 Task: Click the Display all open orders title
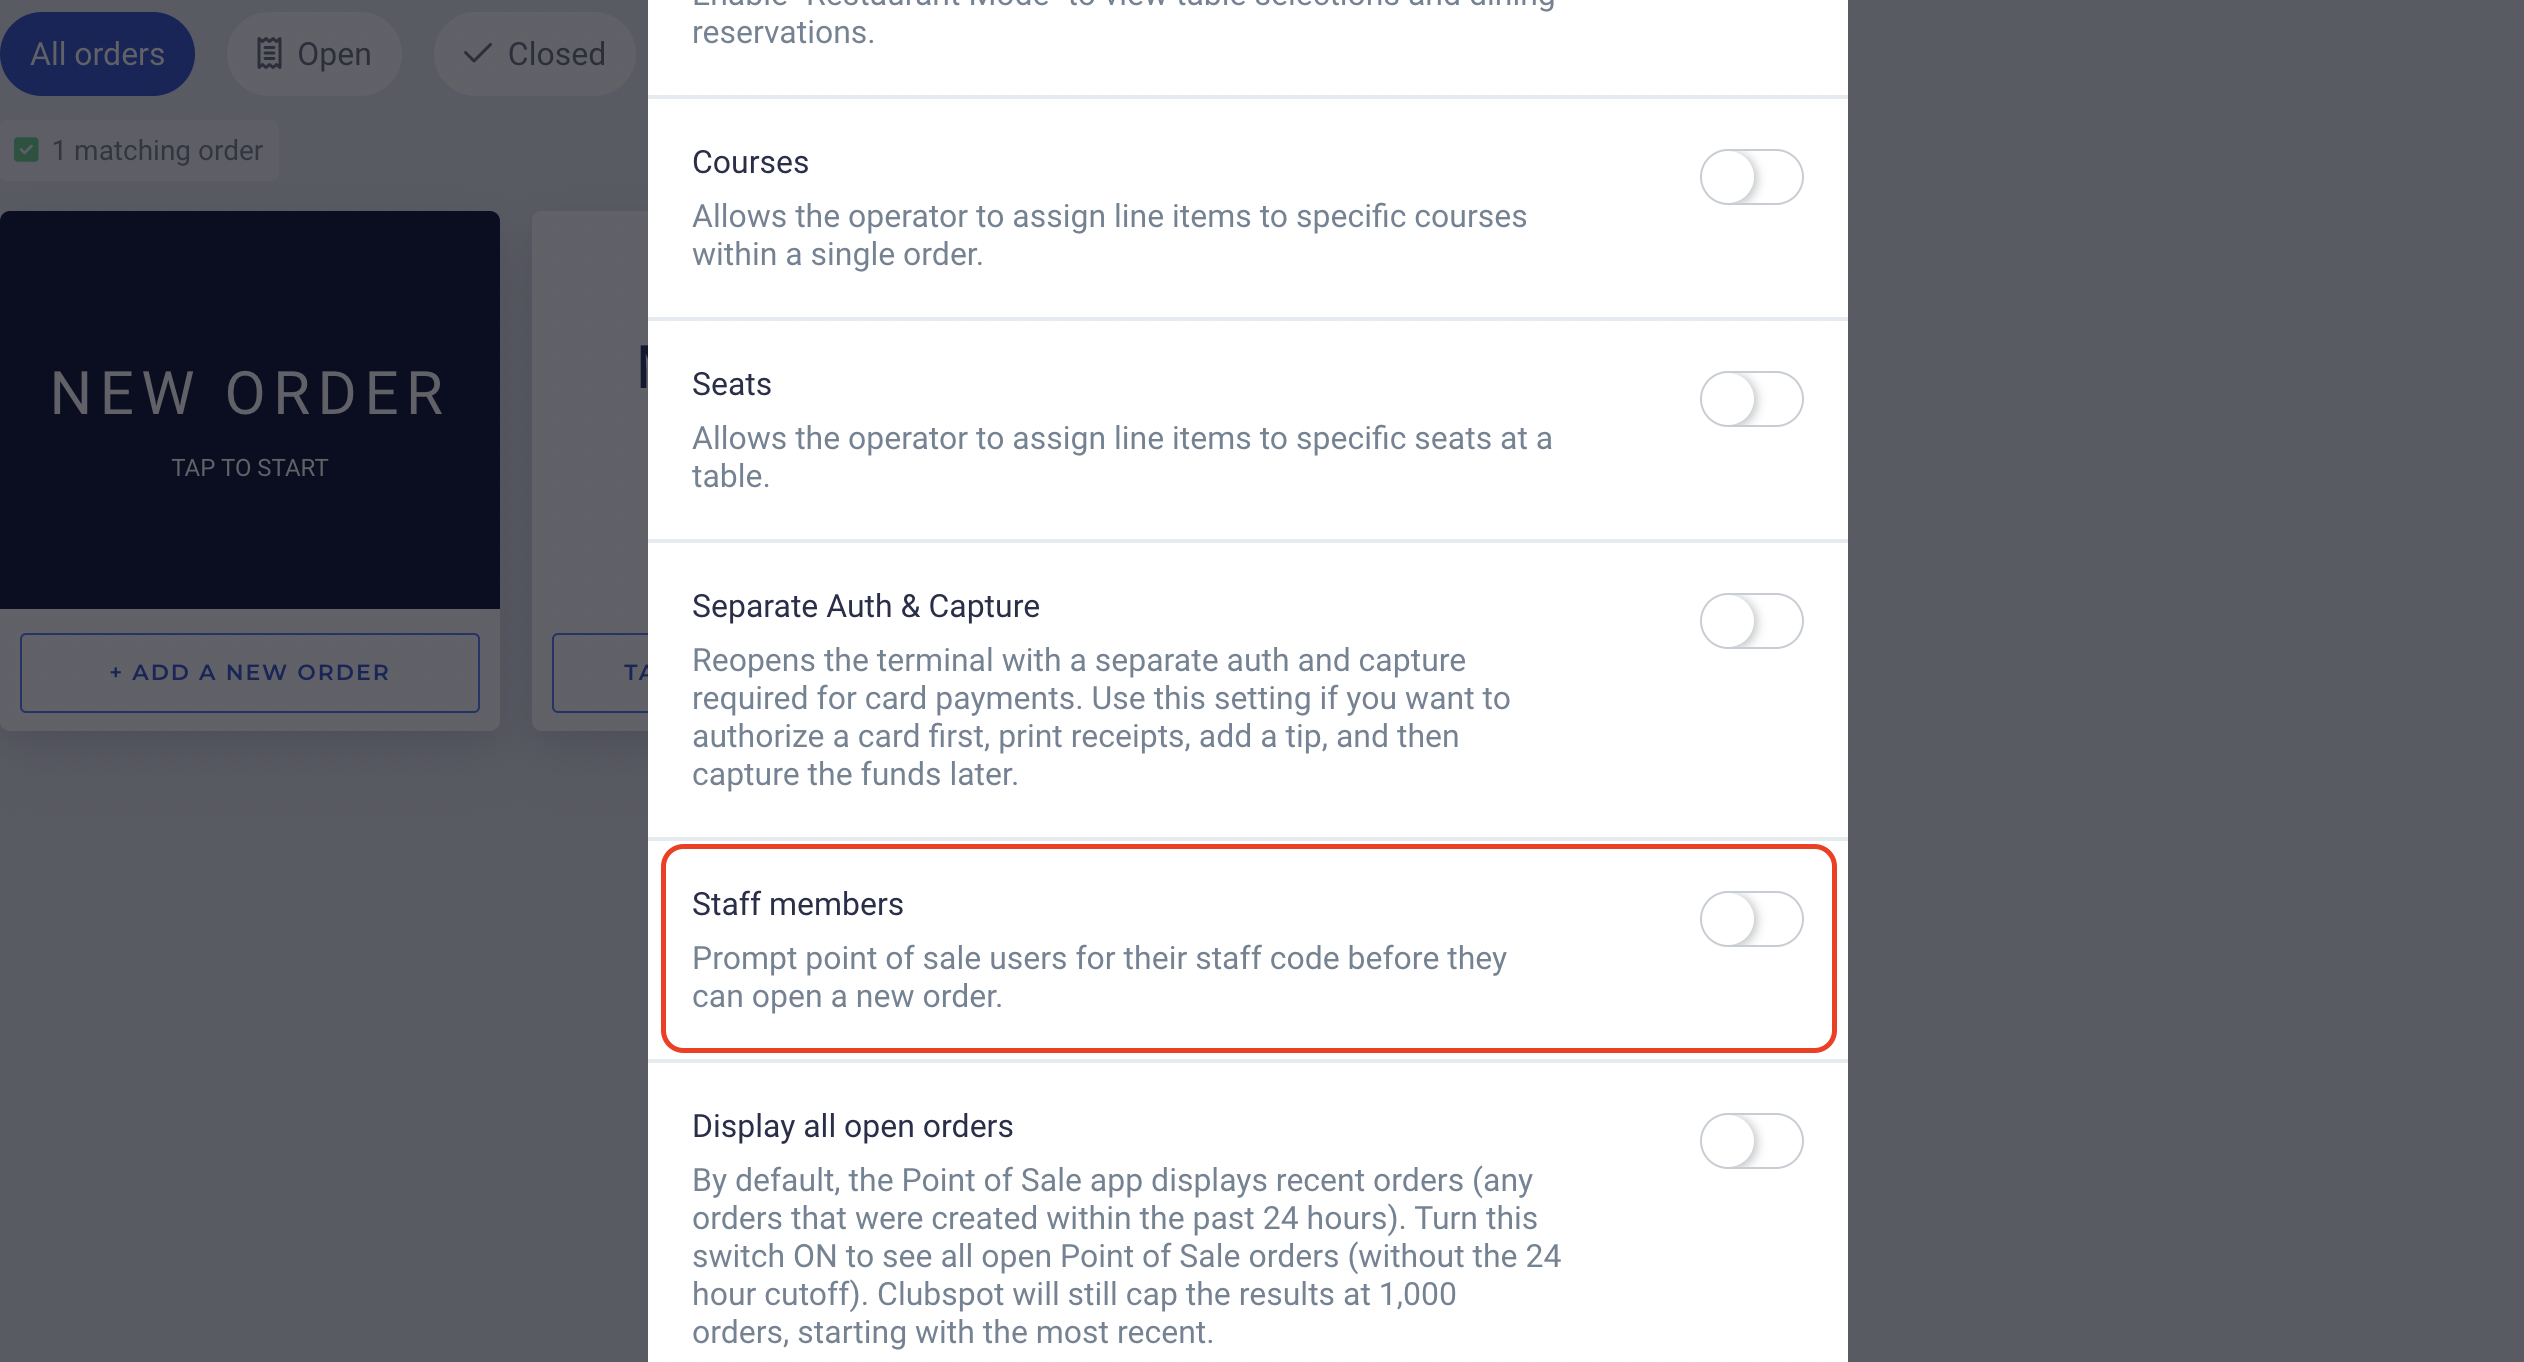click(852, 1126)
